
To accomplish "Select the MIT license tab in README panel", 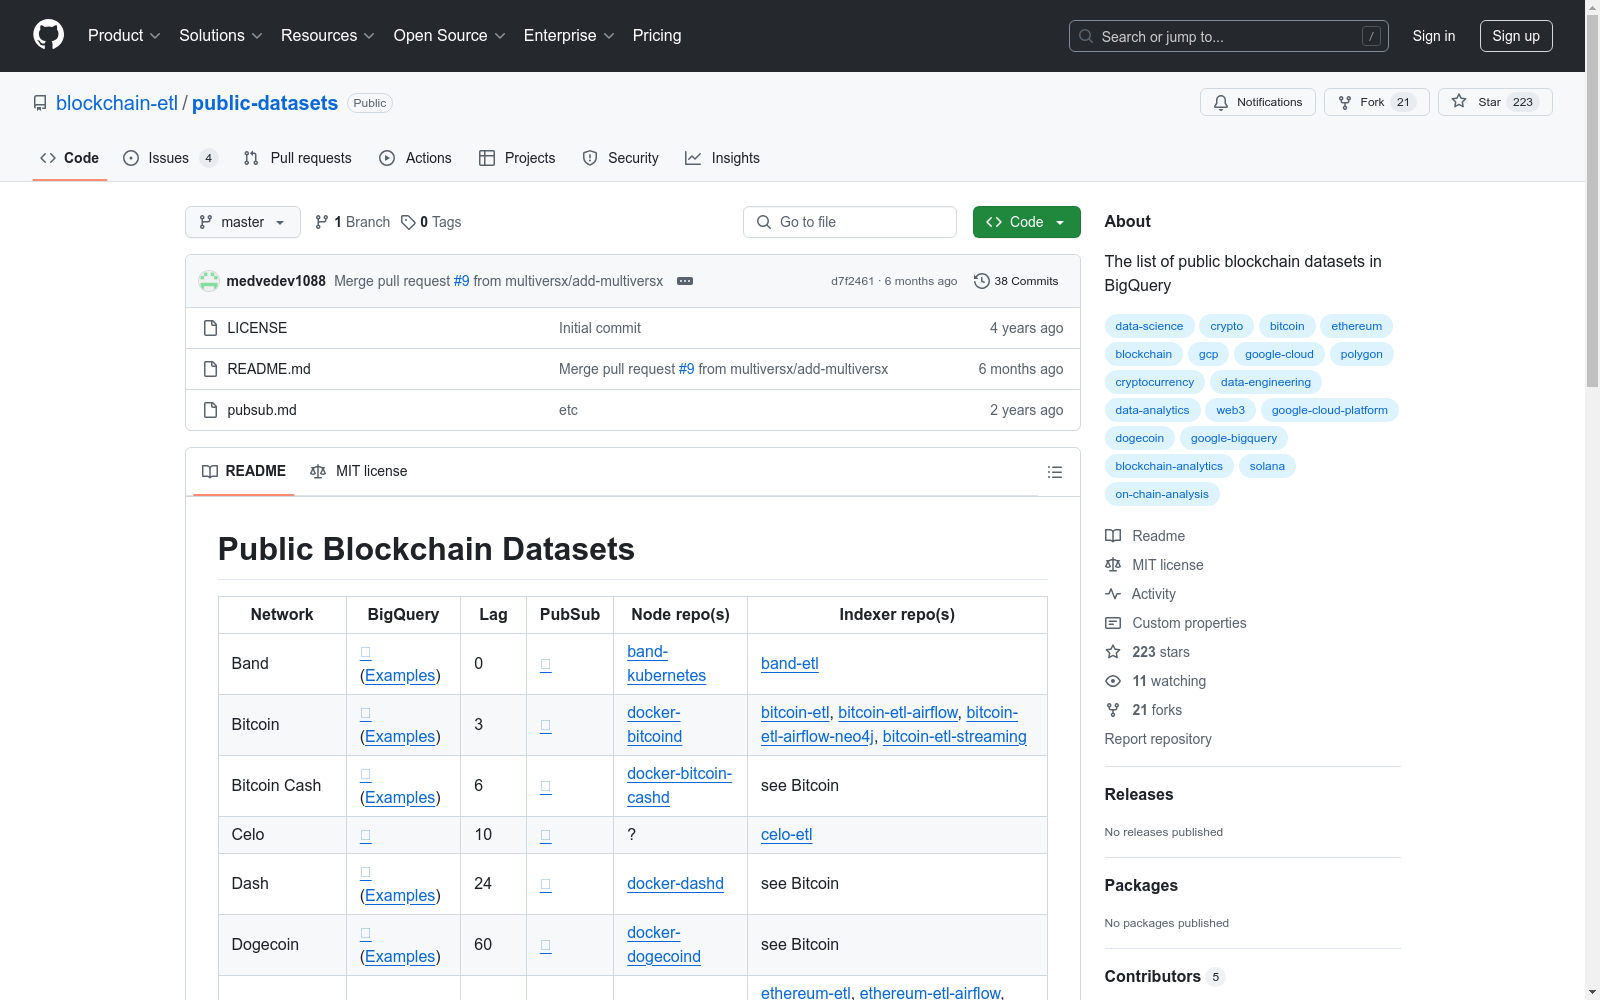I will point(359,471).
